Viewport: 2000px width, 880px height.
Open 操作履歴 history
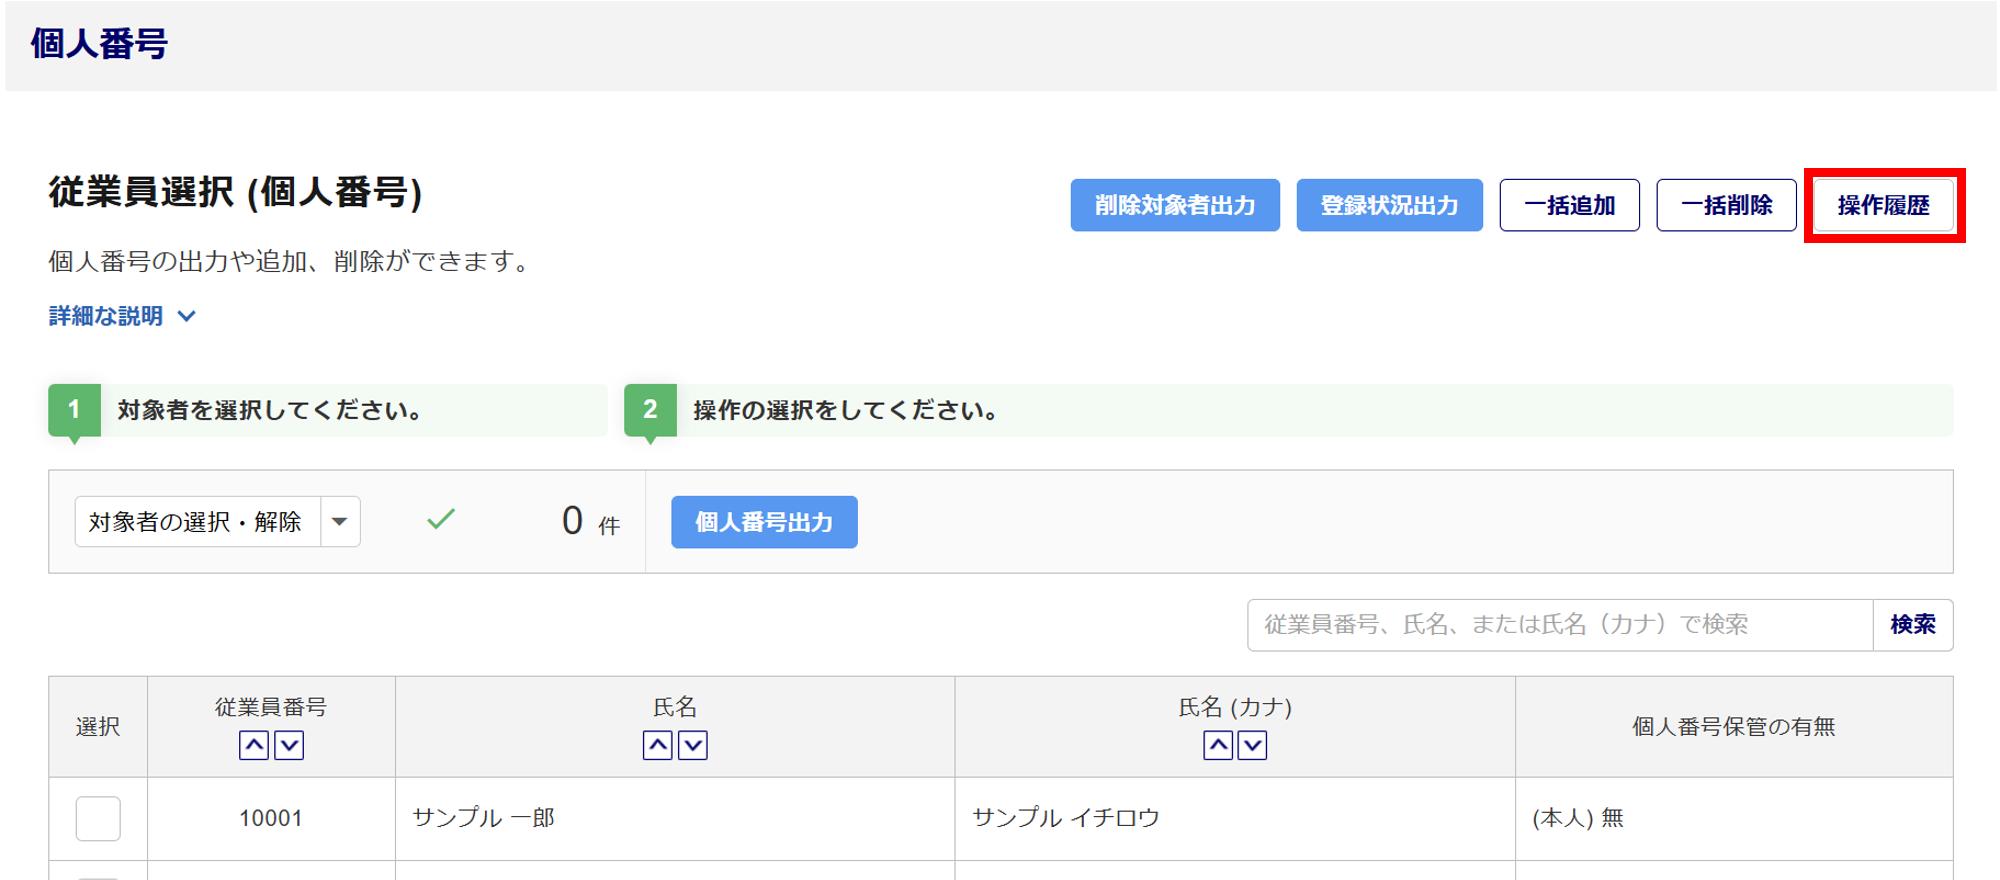tap(1883, 205)
